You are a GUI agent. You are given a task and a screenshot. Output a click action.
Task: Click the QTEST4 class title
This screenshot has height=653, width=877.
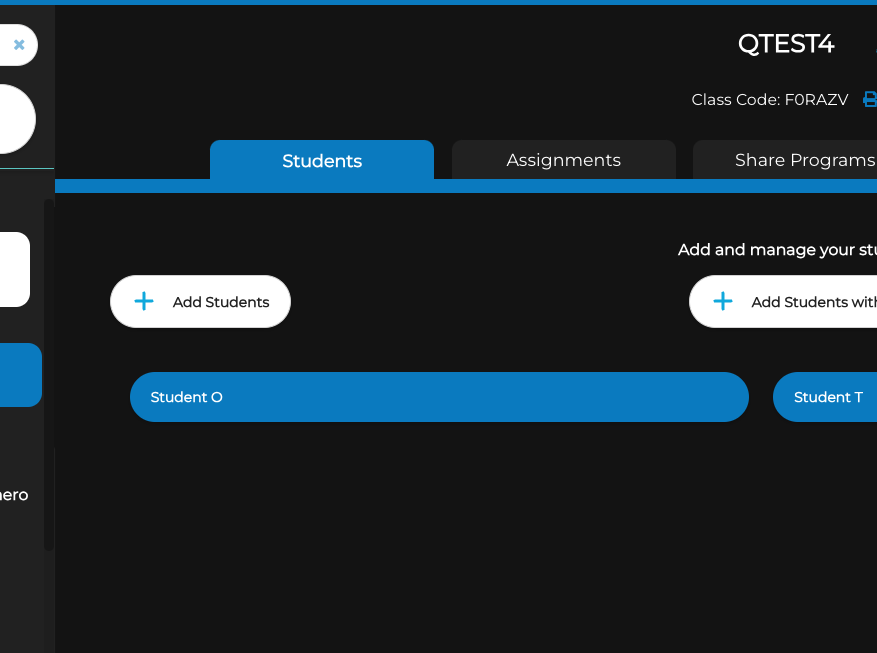[785, 44]
